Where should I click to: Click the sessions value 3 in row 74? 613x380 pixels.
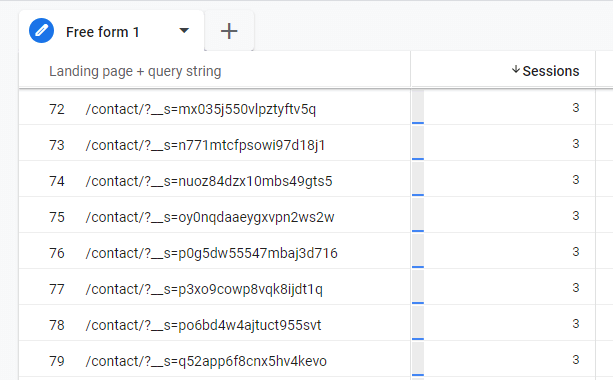pos(575,179)
